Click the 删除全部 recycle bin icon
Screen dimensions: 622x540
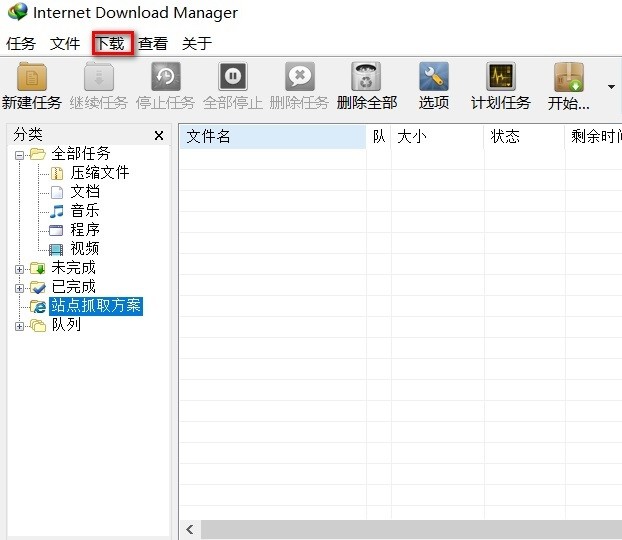pyautogui.click(x=366, y=77)
